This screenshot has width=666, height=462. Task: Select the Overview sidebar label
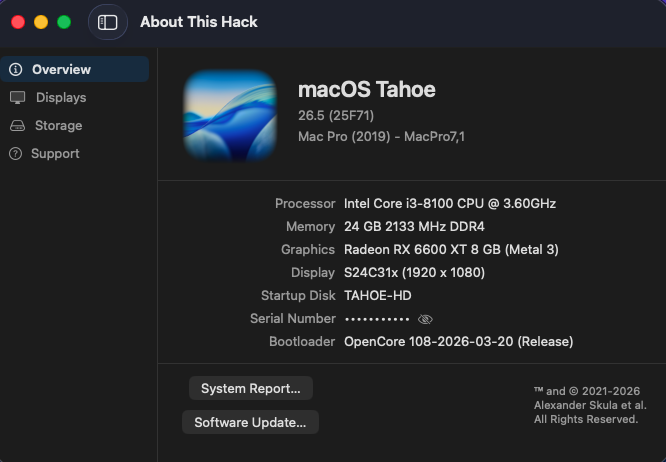pyautogui.click(x=62, y=69)
